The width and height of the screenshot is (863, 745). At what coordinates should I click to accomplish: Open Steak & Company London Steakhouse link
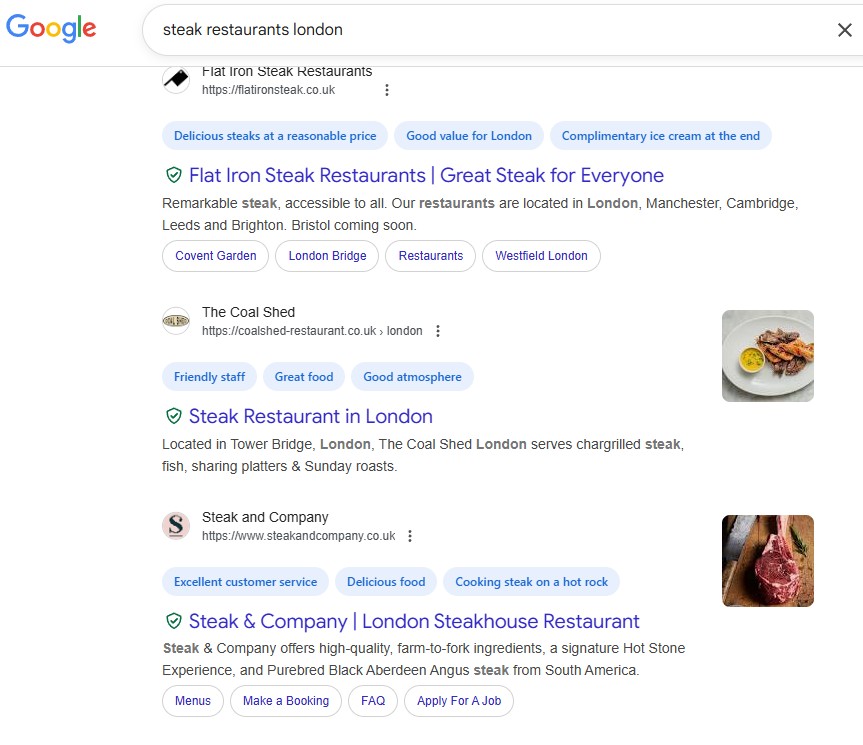point(414,622)
